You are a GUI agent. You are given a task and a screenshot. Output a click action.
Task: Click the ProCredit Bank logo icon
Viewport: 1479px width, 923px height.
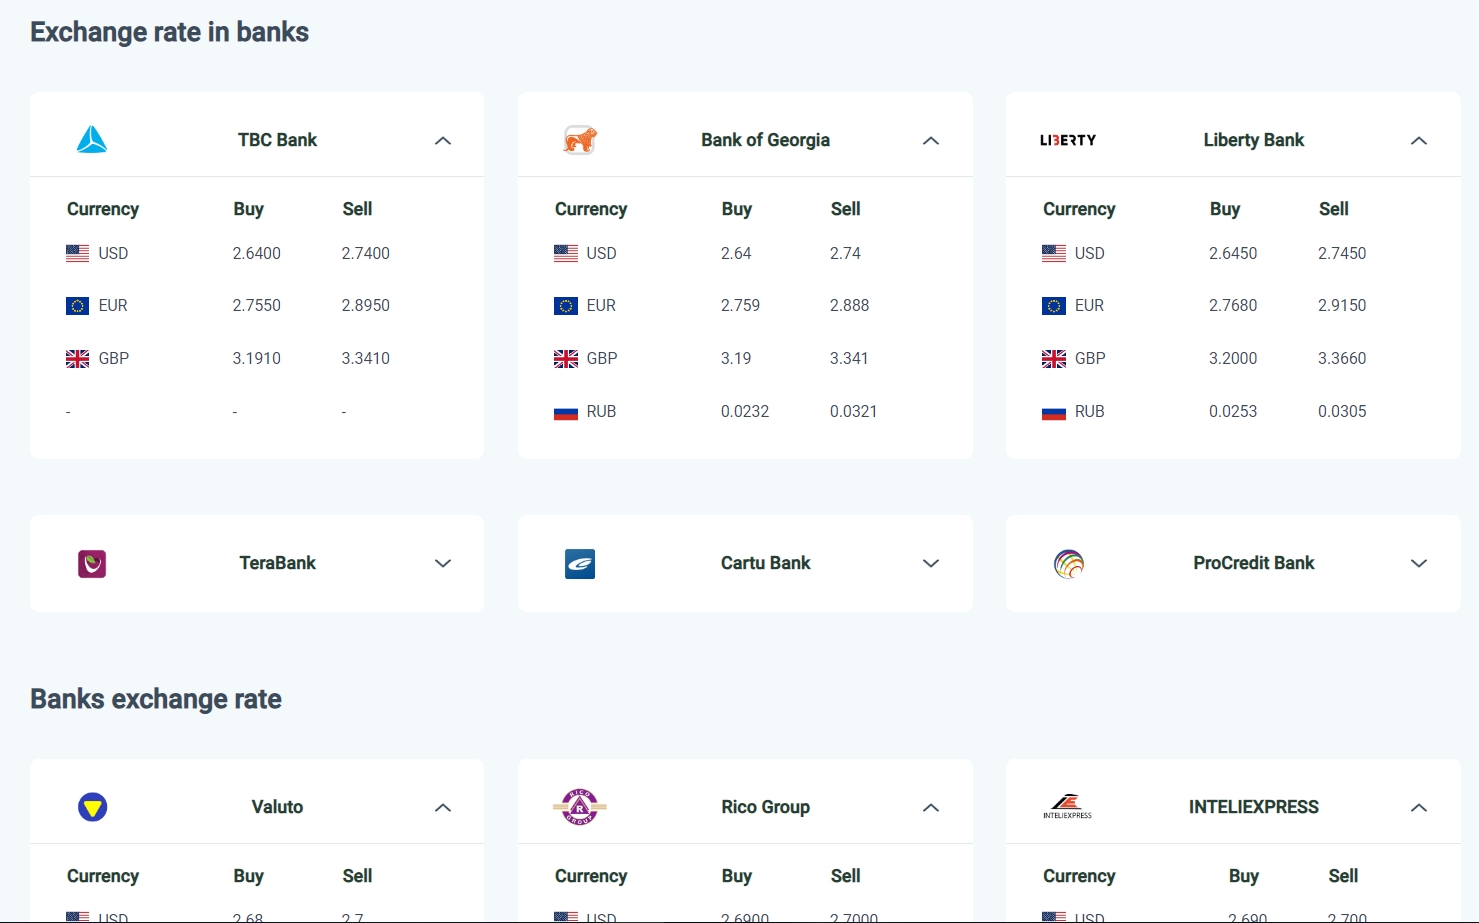[1069, 564]
